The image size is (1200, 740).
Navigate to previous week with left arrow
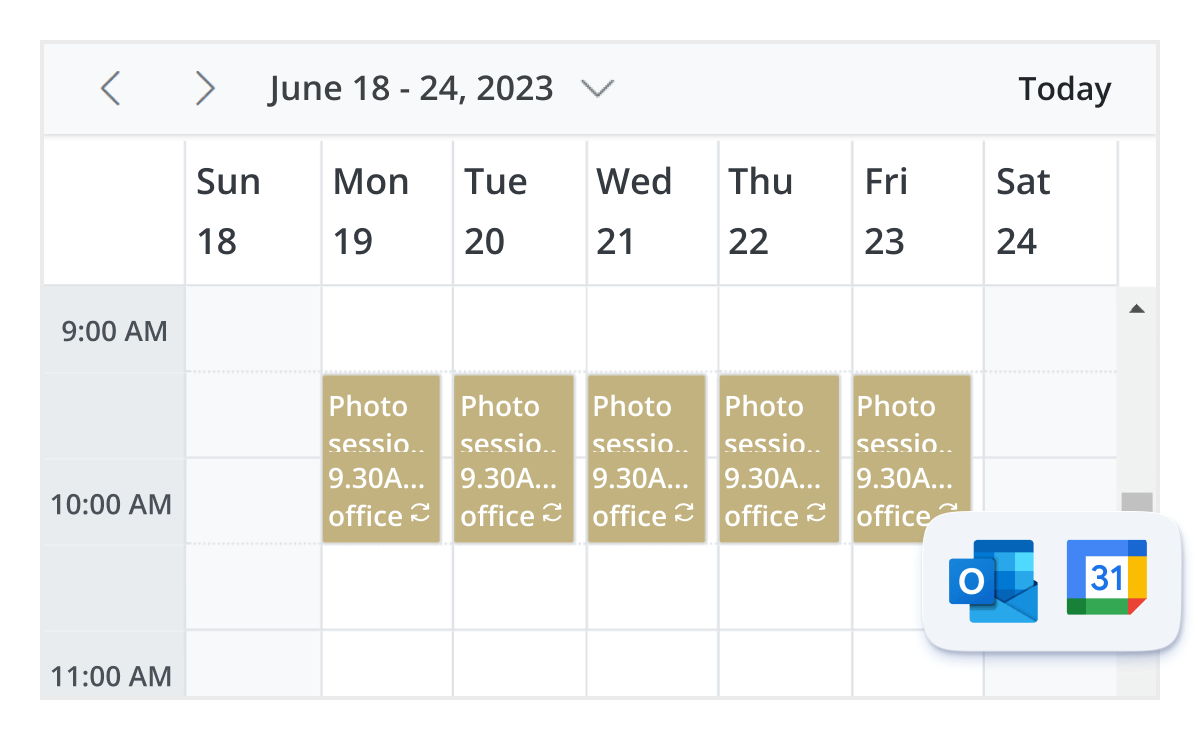tap(110, 88)
